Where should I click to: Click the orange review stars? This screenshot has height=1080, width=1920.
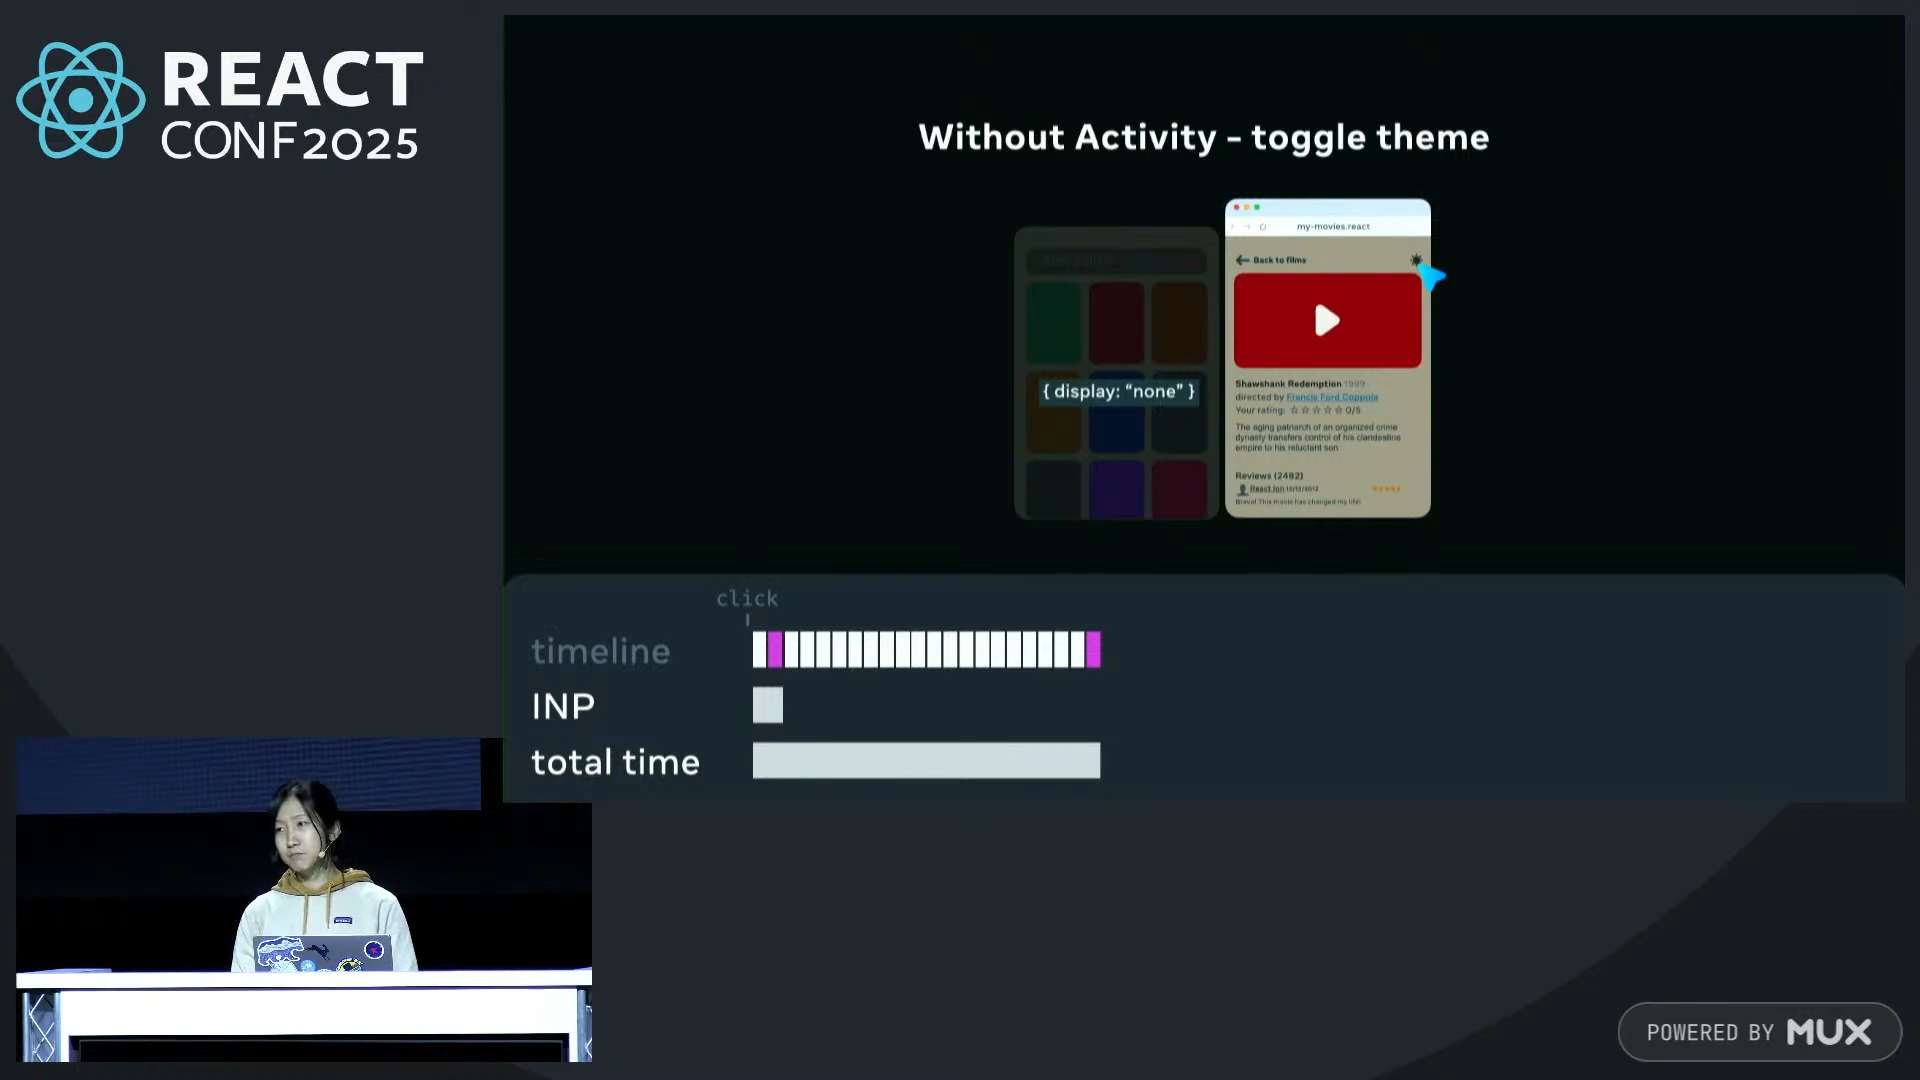(1386, 489)
